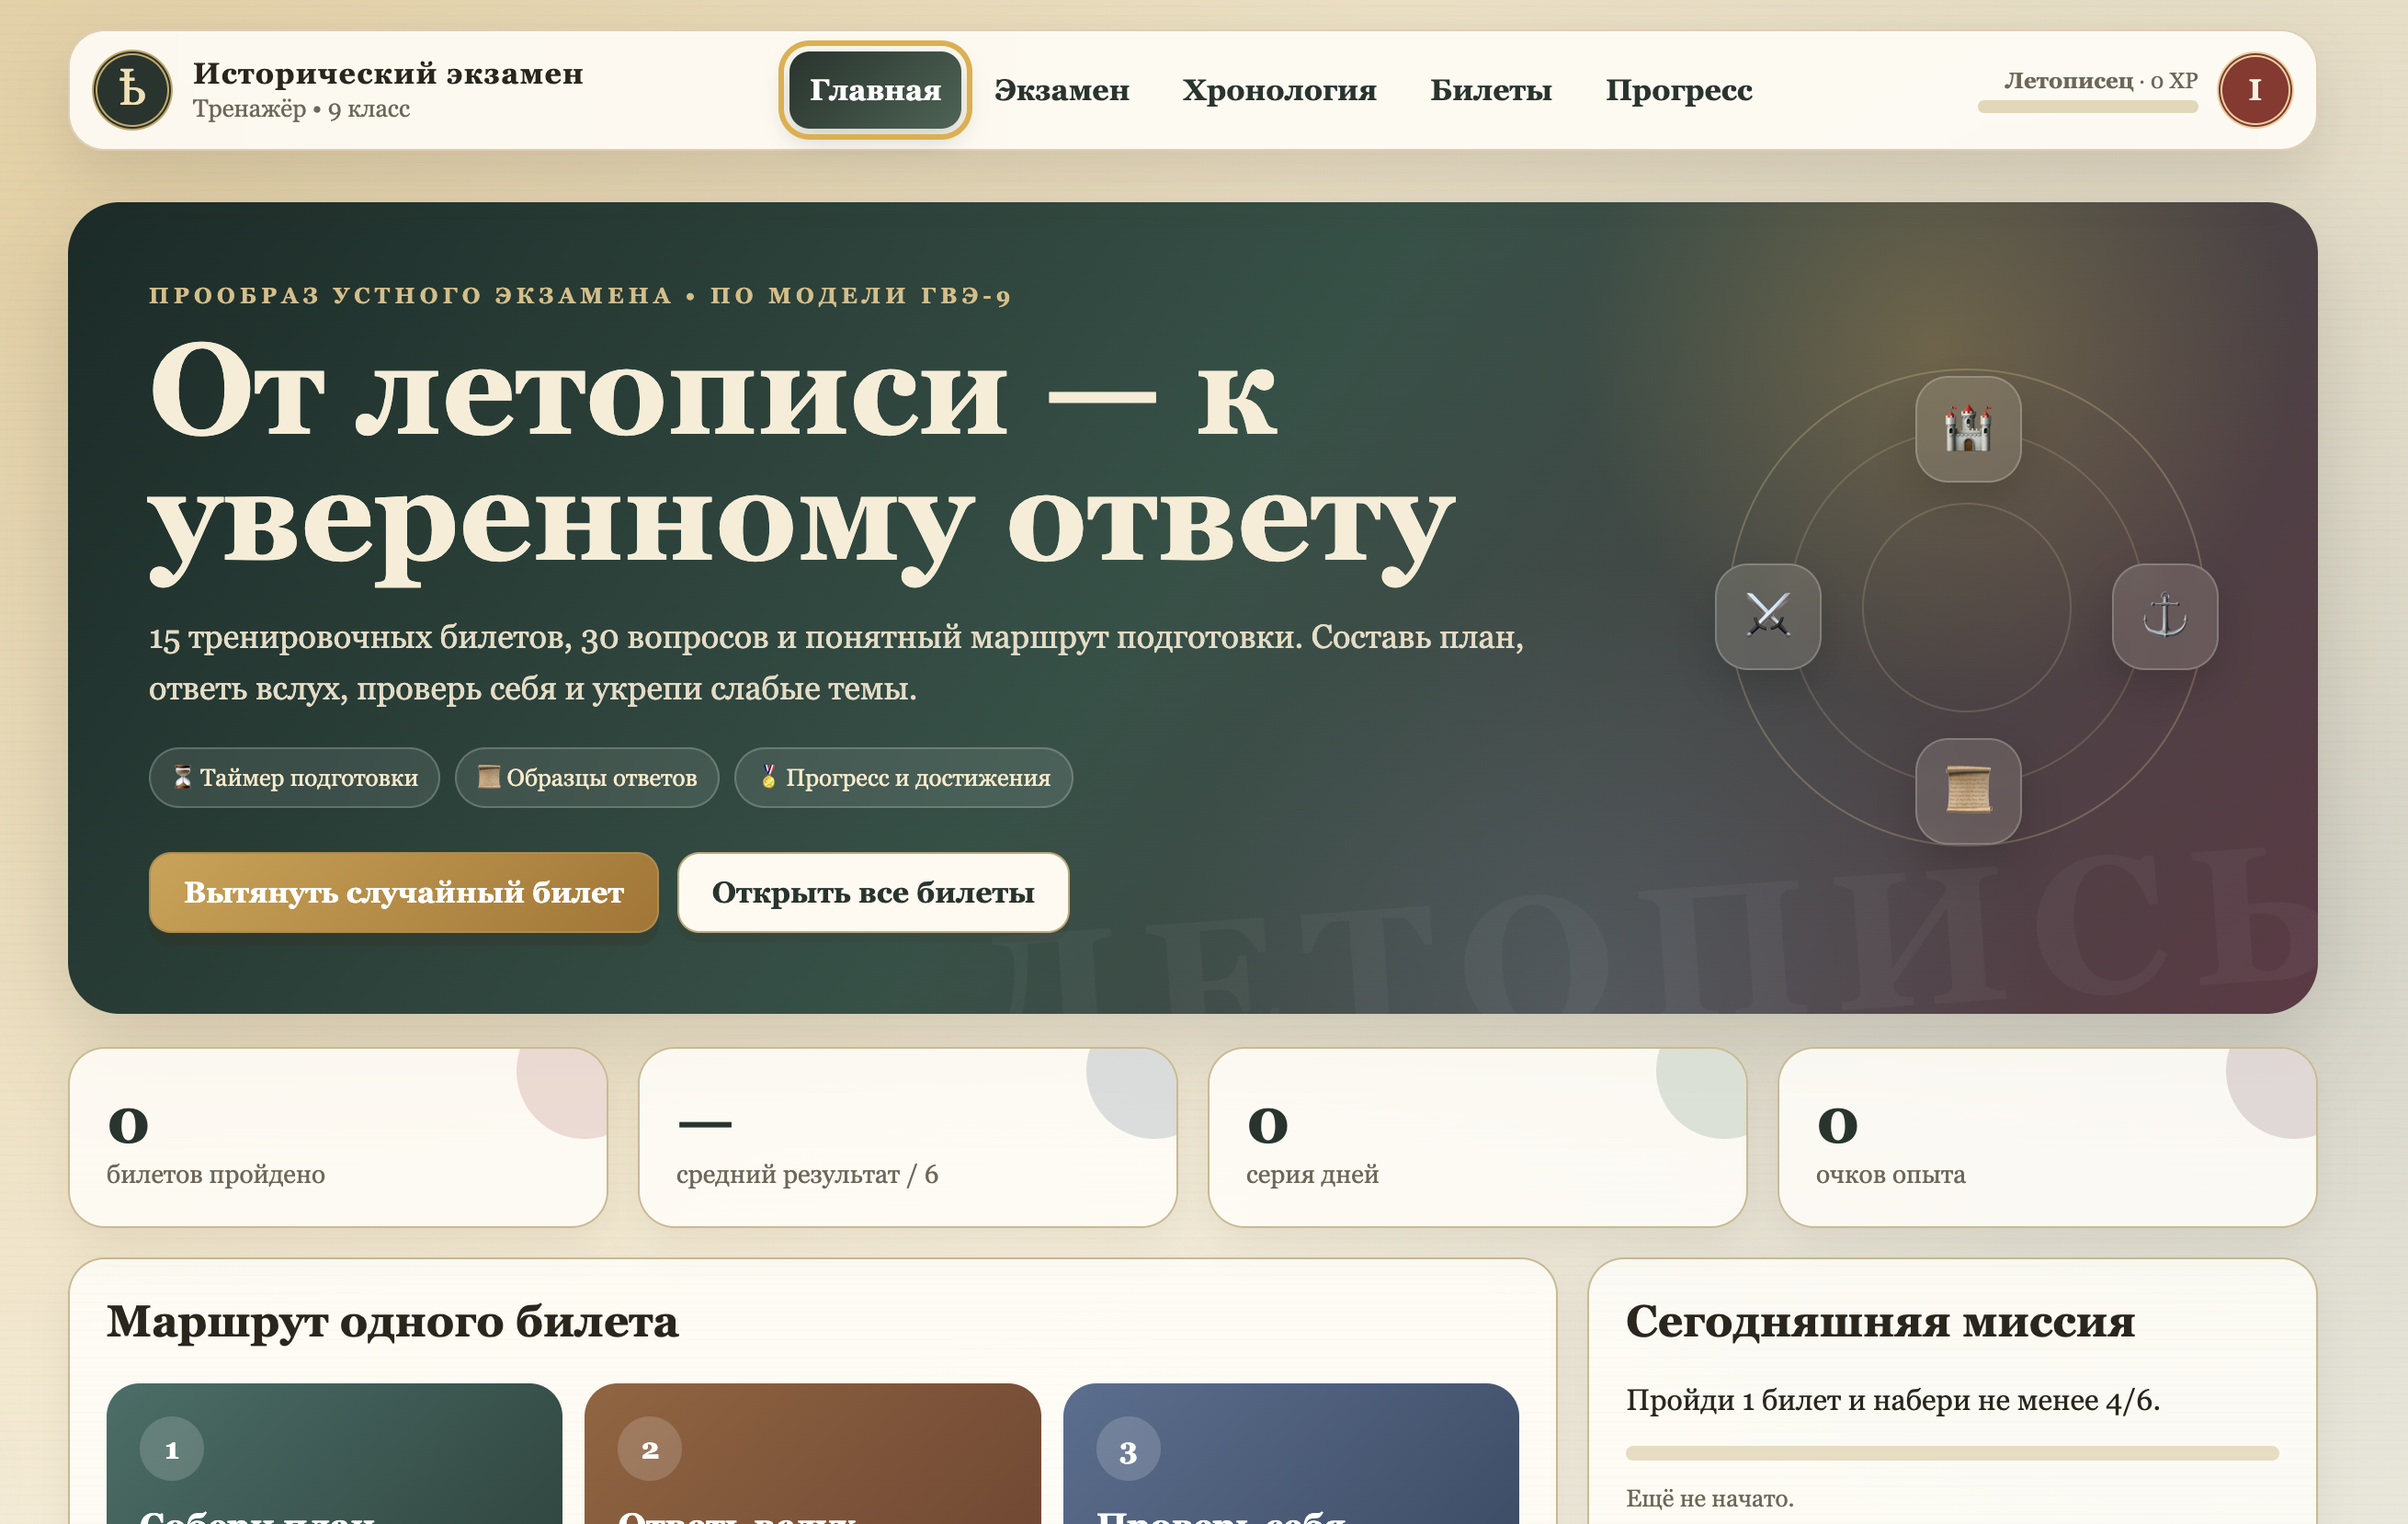This screenshot has width=2408, height=1524.
Task: Click the Сегодняшняя миссия progress bar
Action: [x=1951, y=1452]
